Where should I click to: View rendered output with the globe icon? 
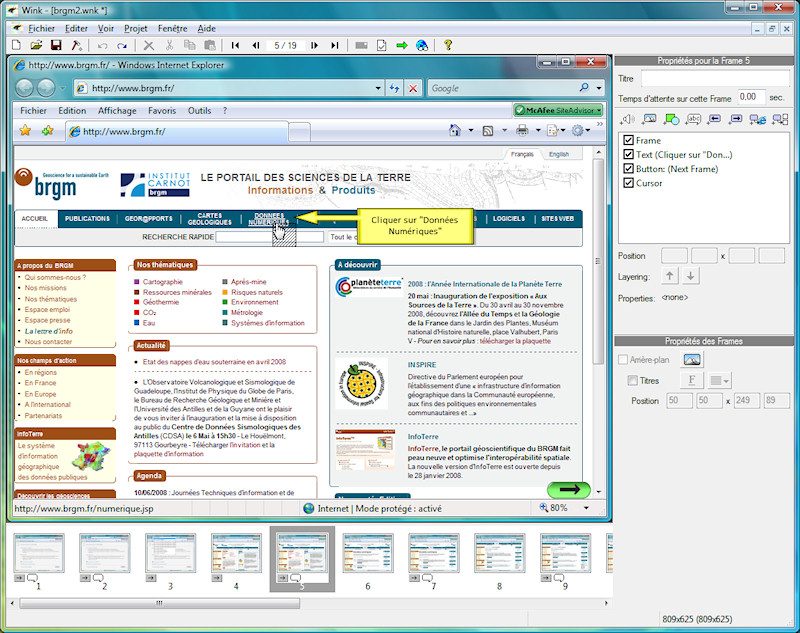422,45
